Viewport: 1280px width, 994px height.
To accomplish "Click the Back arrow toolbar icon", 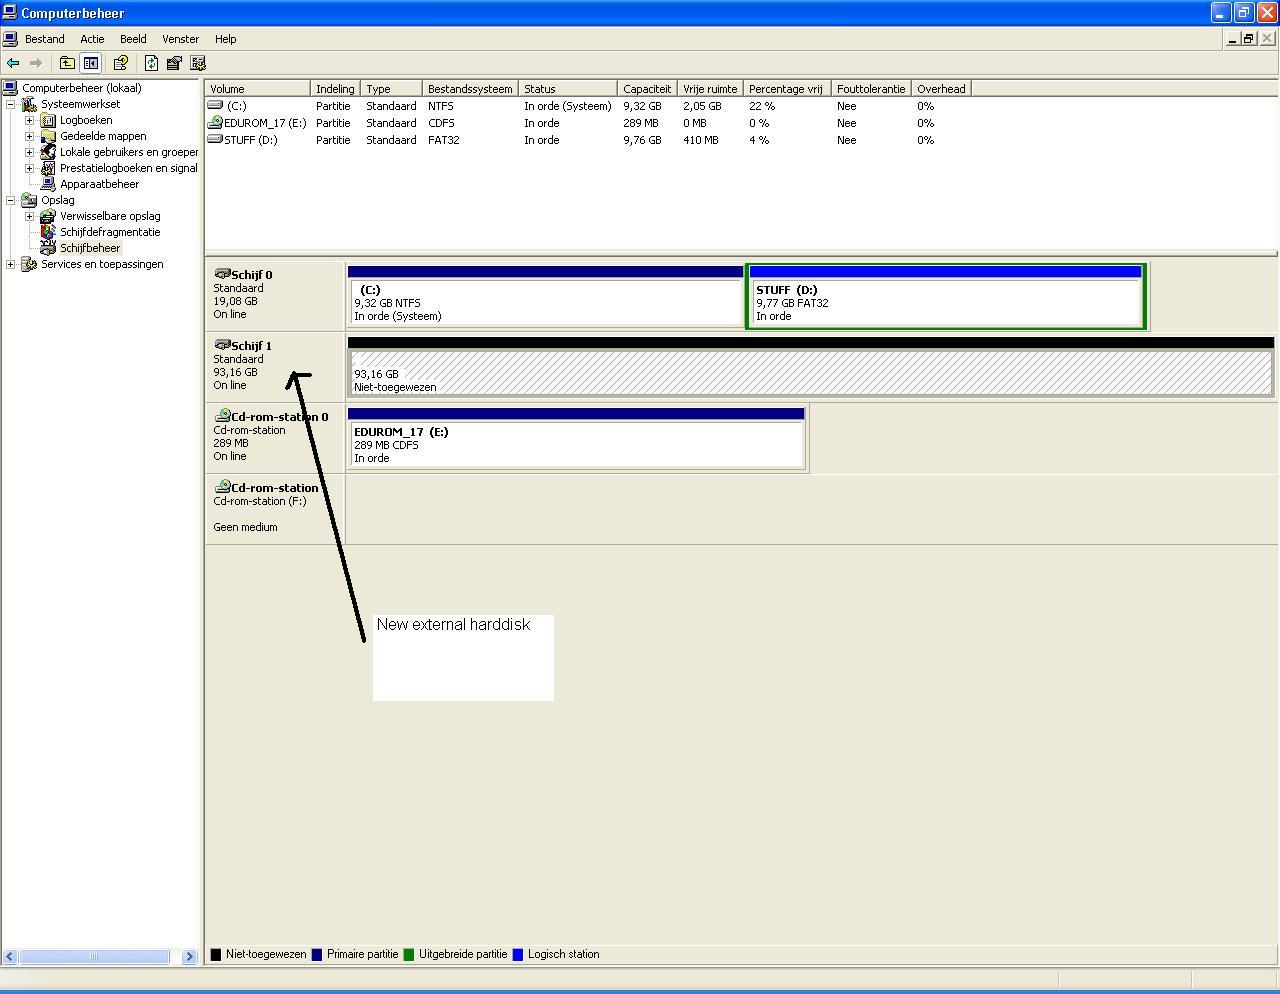I will (x=13, y=63).
